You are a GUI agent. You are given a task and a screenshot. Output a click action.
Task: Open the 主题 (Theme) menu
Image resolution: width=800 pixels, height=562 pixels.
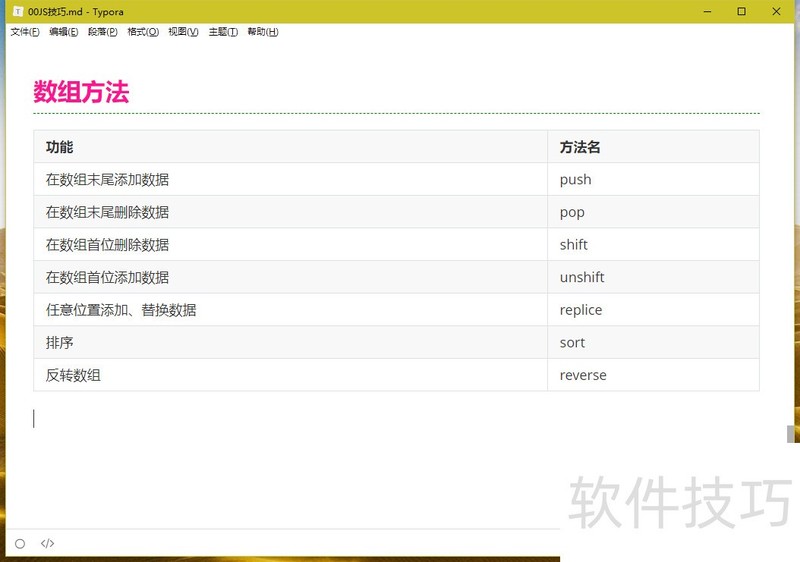223,32
